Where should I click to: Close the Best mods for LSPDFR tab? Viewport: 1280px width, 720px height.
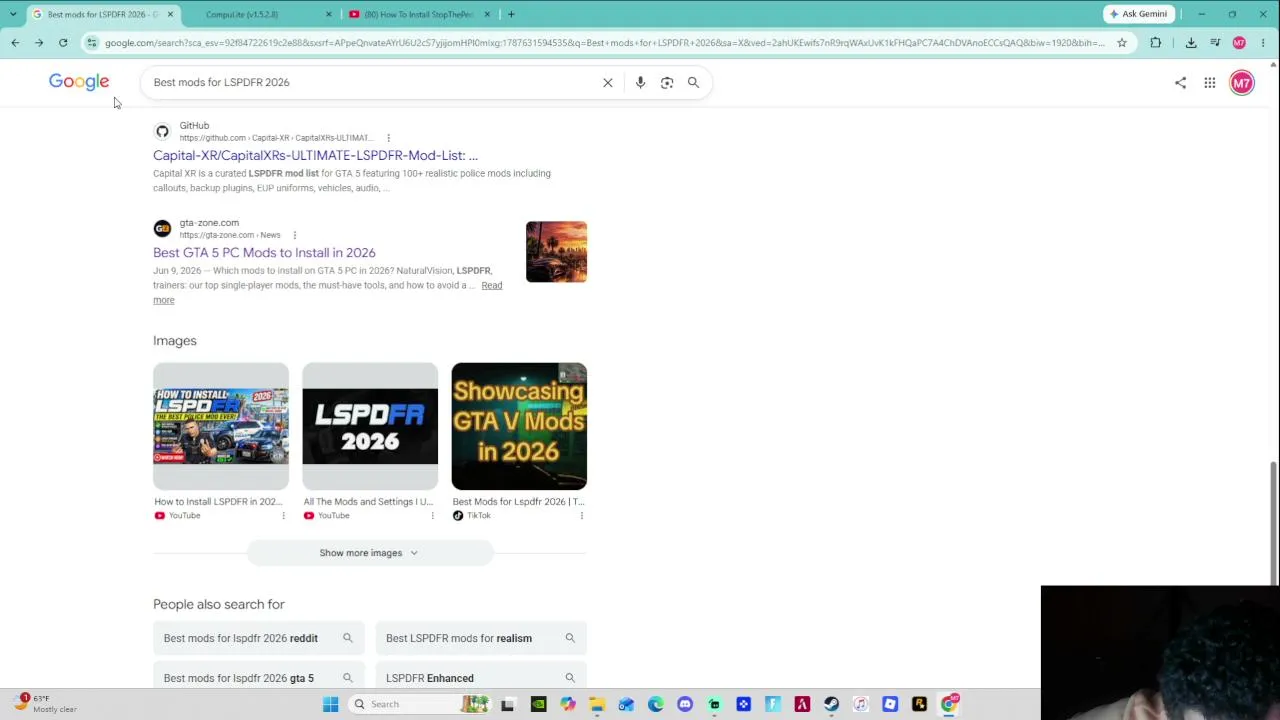(x=170, y=14)
